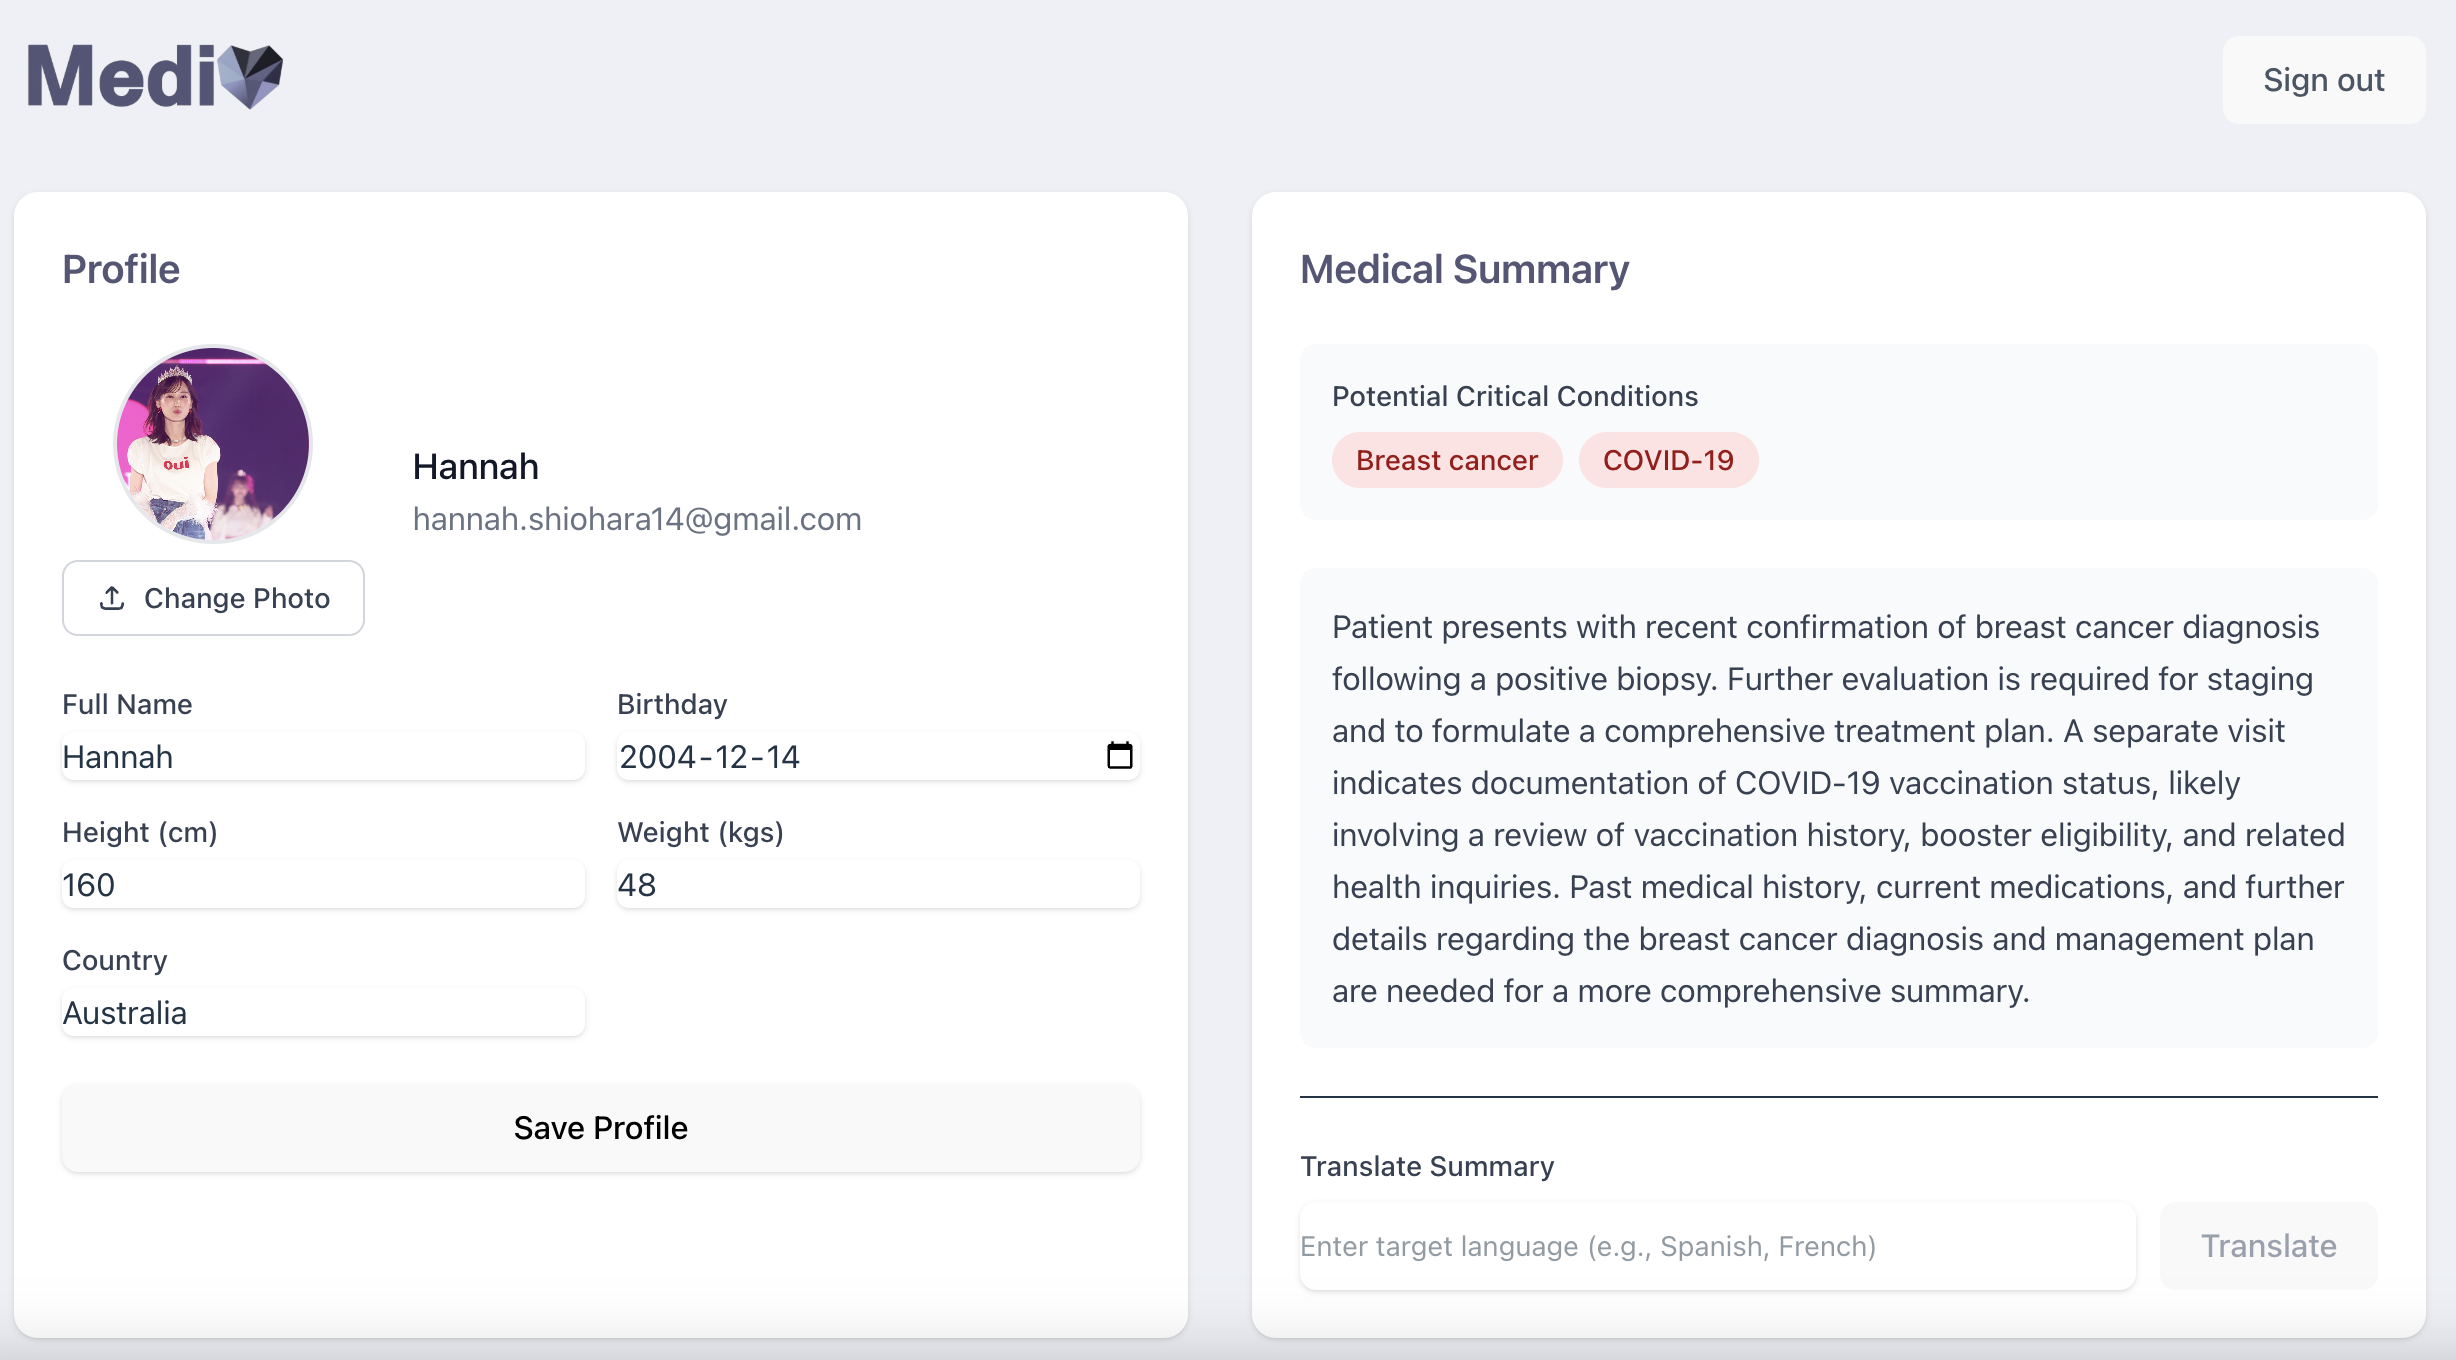Click the Change Photo button
2456x1360 pixels.
click(x=213, y=598)
